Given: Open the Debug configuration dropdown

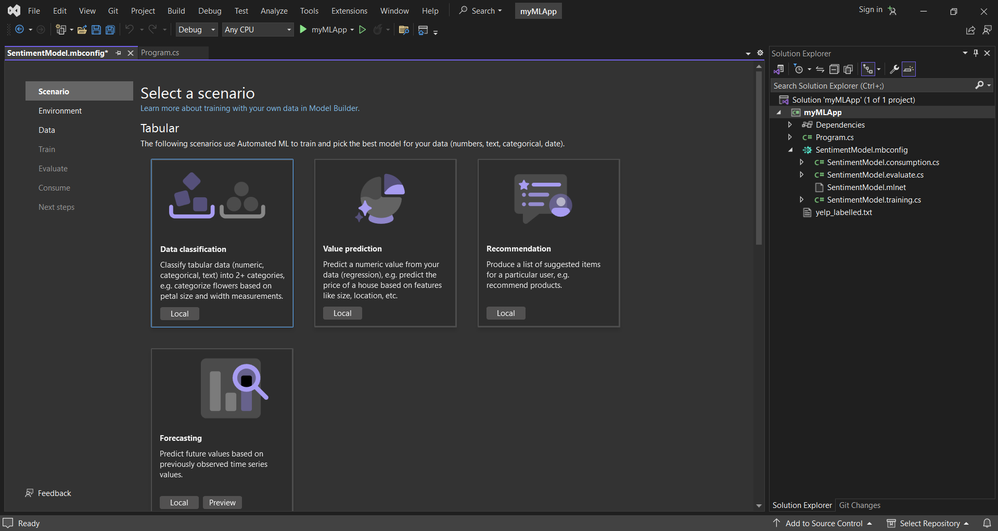Looking at the screenshot, I should 197,29.
